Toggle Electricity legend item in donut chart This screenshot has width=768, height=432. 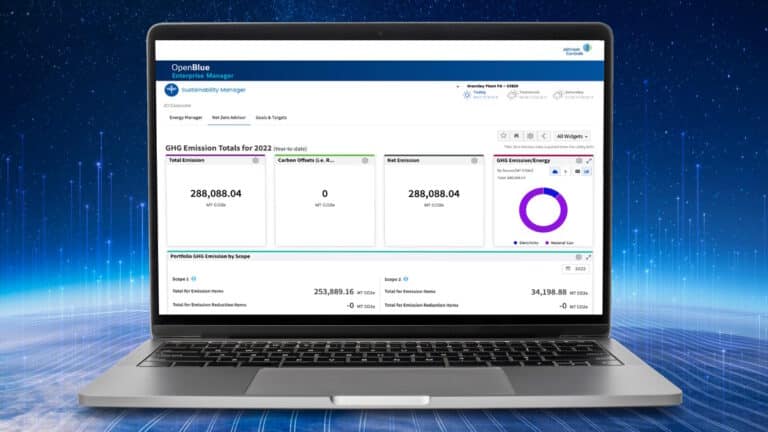tap(527, 242)
